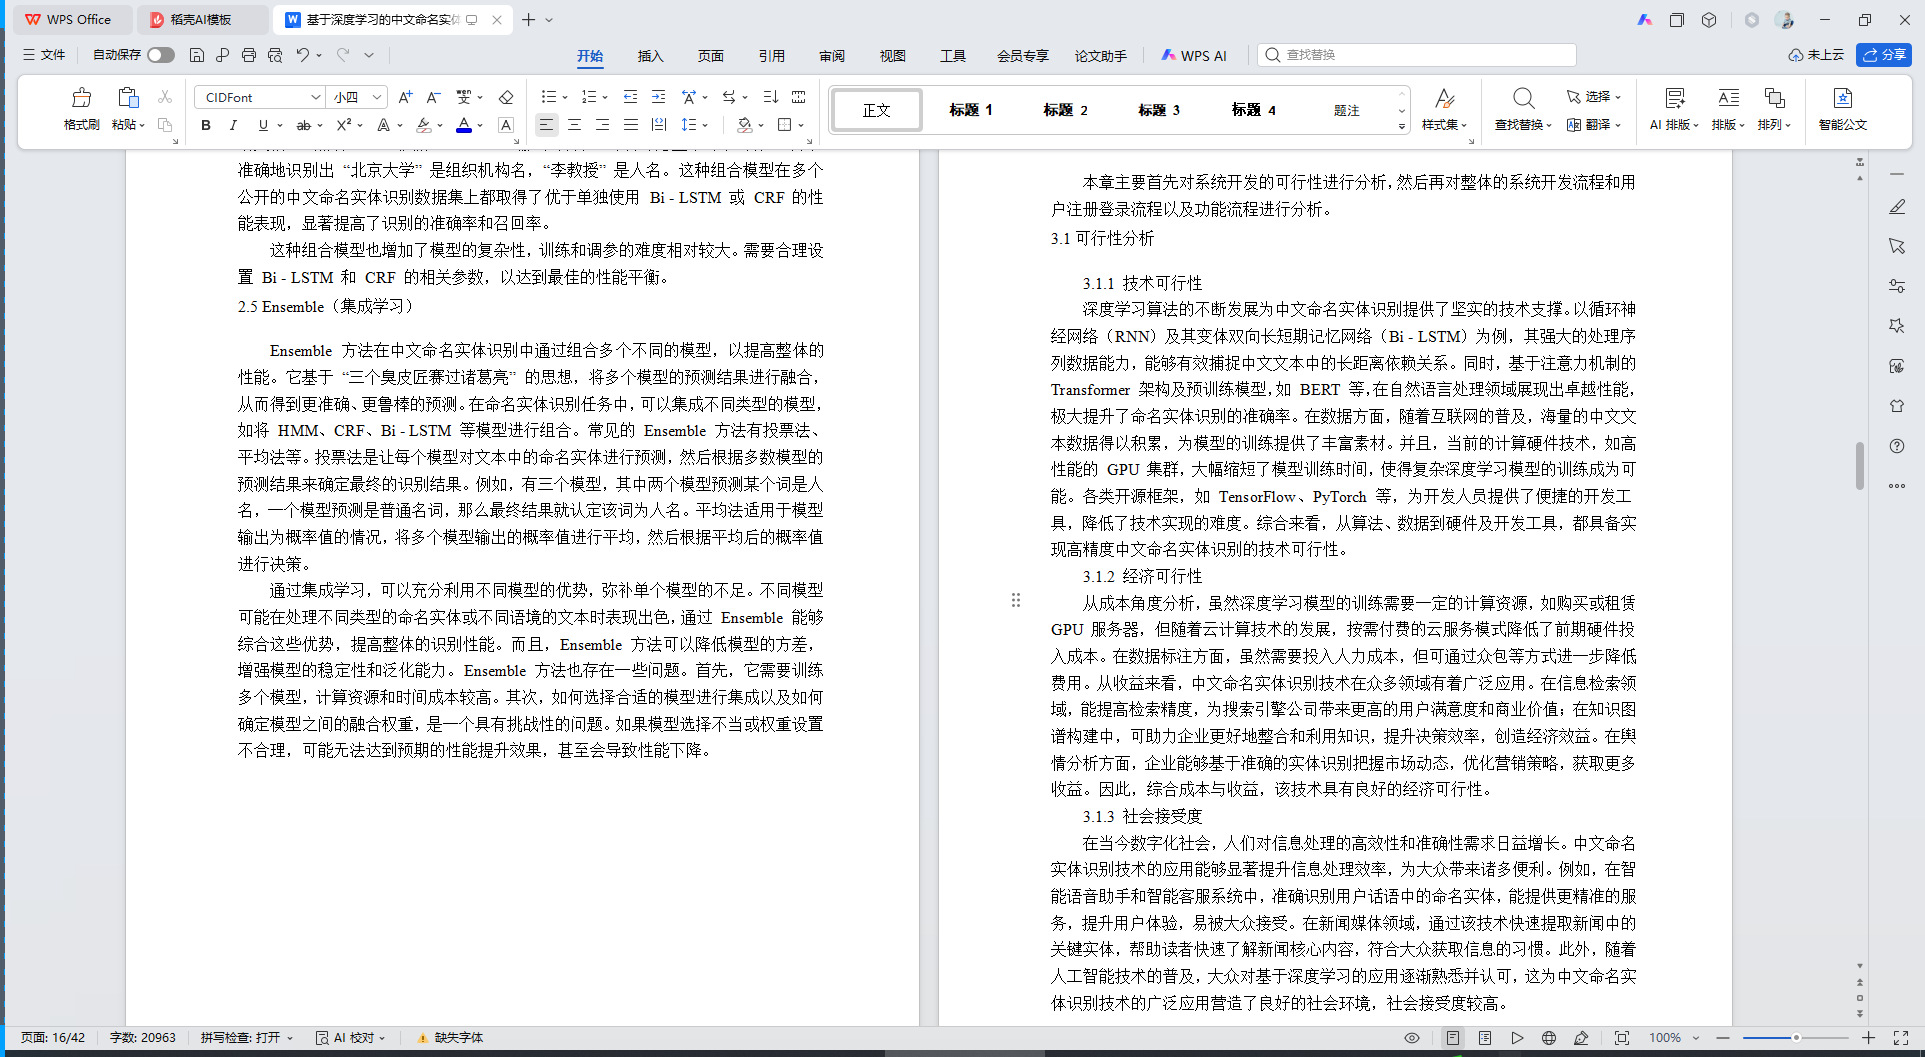Open the spell check (拼写检查) status dropdown

click(x=246, y=1038)
